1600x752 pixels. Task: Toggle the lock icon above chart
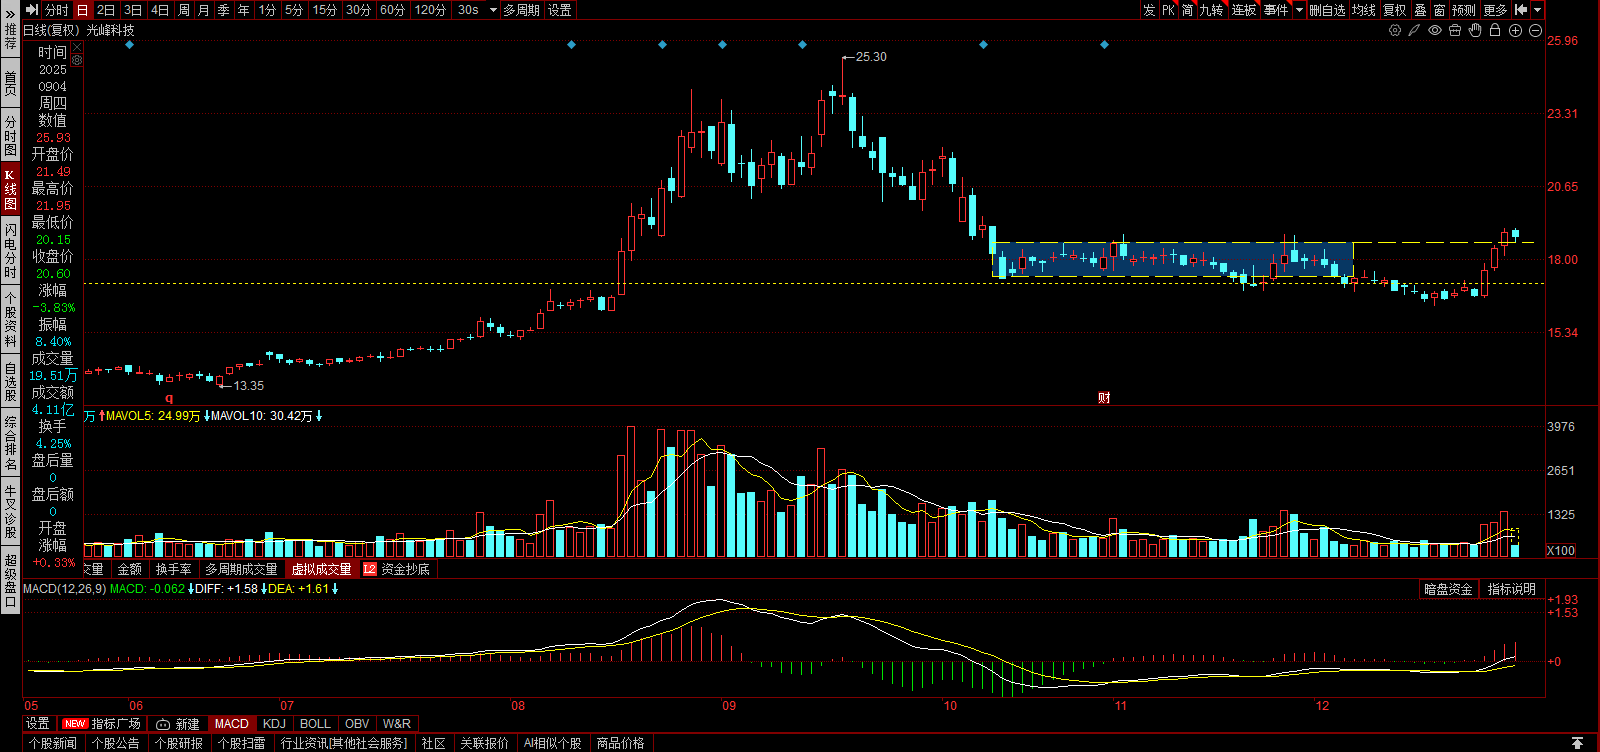click(1495, 30)
